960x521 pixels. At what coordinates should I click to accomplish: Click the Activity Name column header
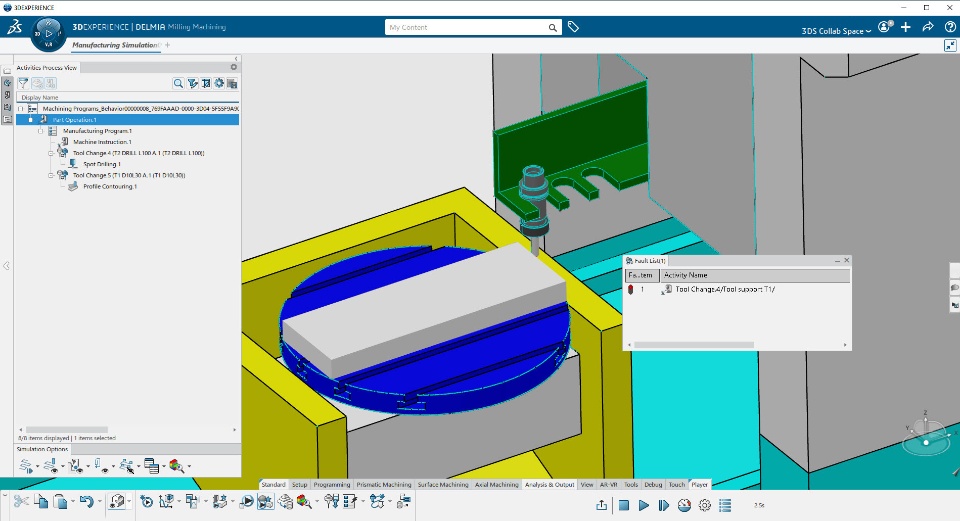[x=756, y=275]
